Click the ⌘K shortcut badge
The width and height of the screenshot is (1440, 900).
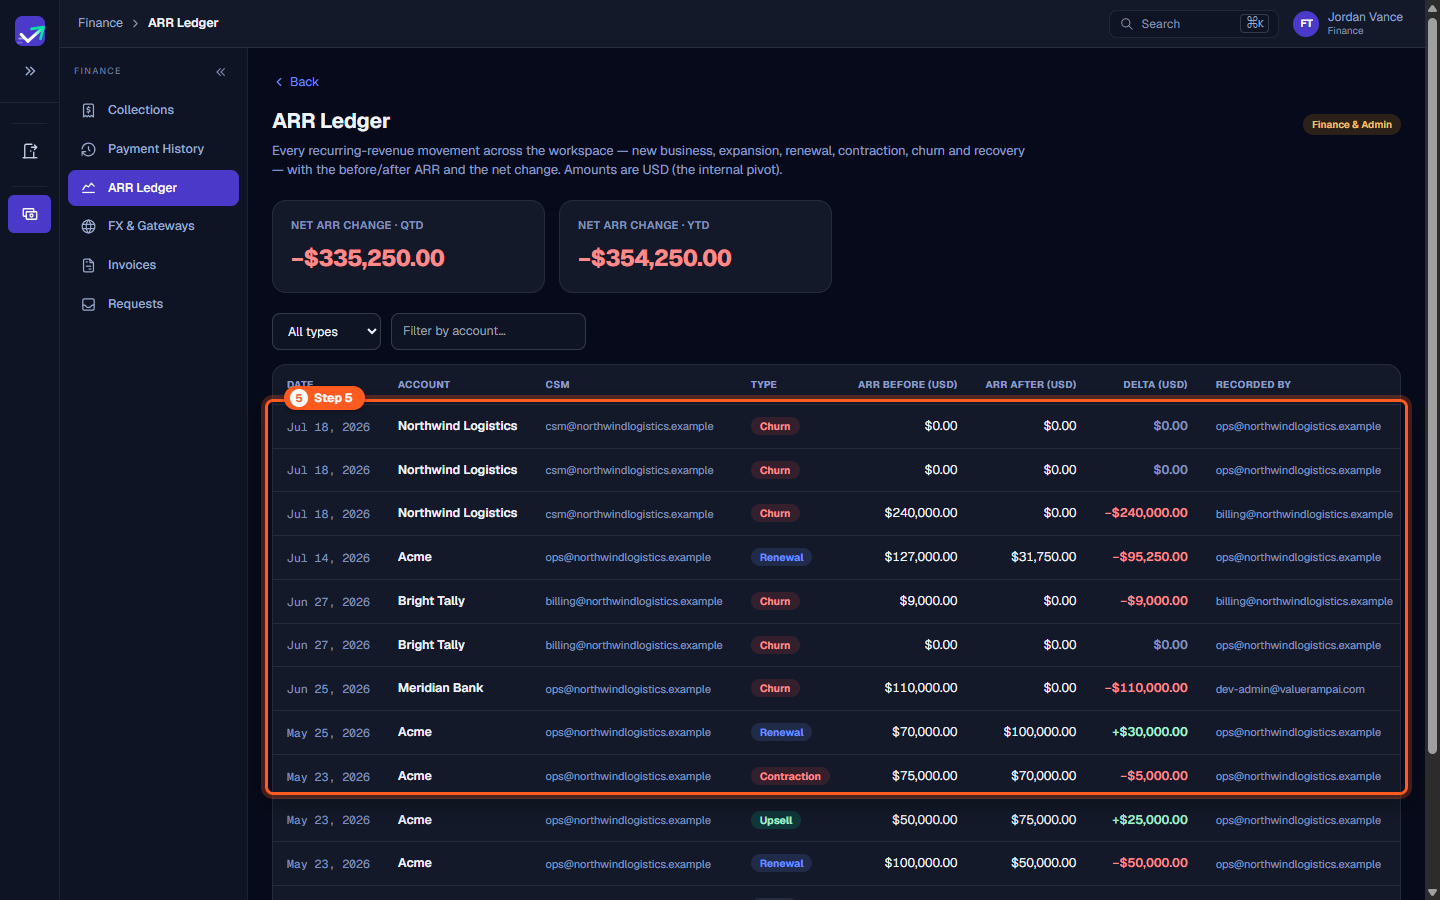[x=1254, y=23]
